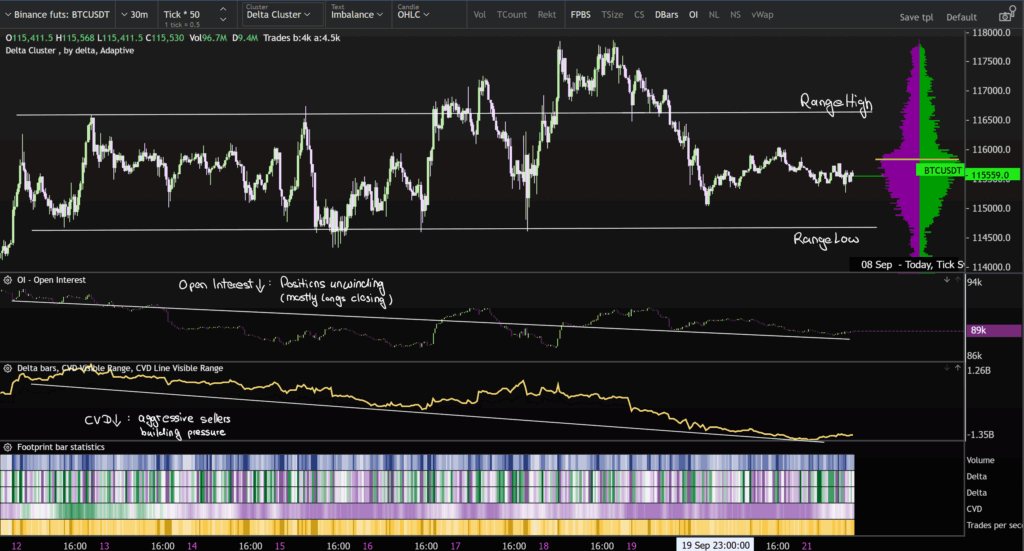Screen dimensions: 1024x551
Task: Click the Save tpl button
Action: 915,18
